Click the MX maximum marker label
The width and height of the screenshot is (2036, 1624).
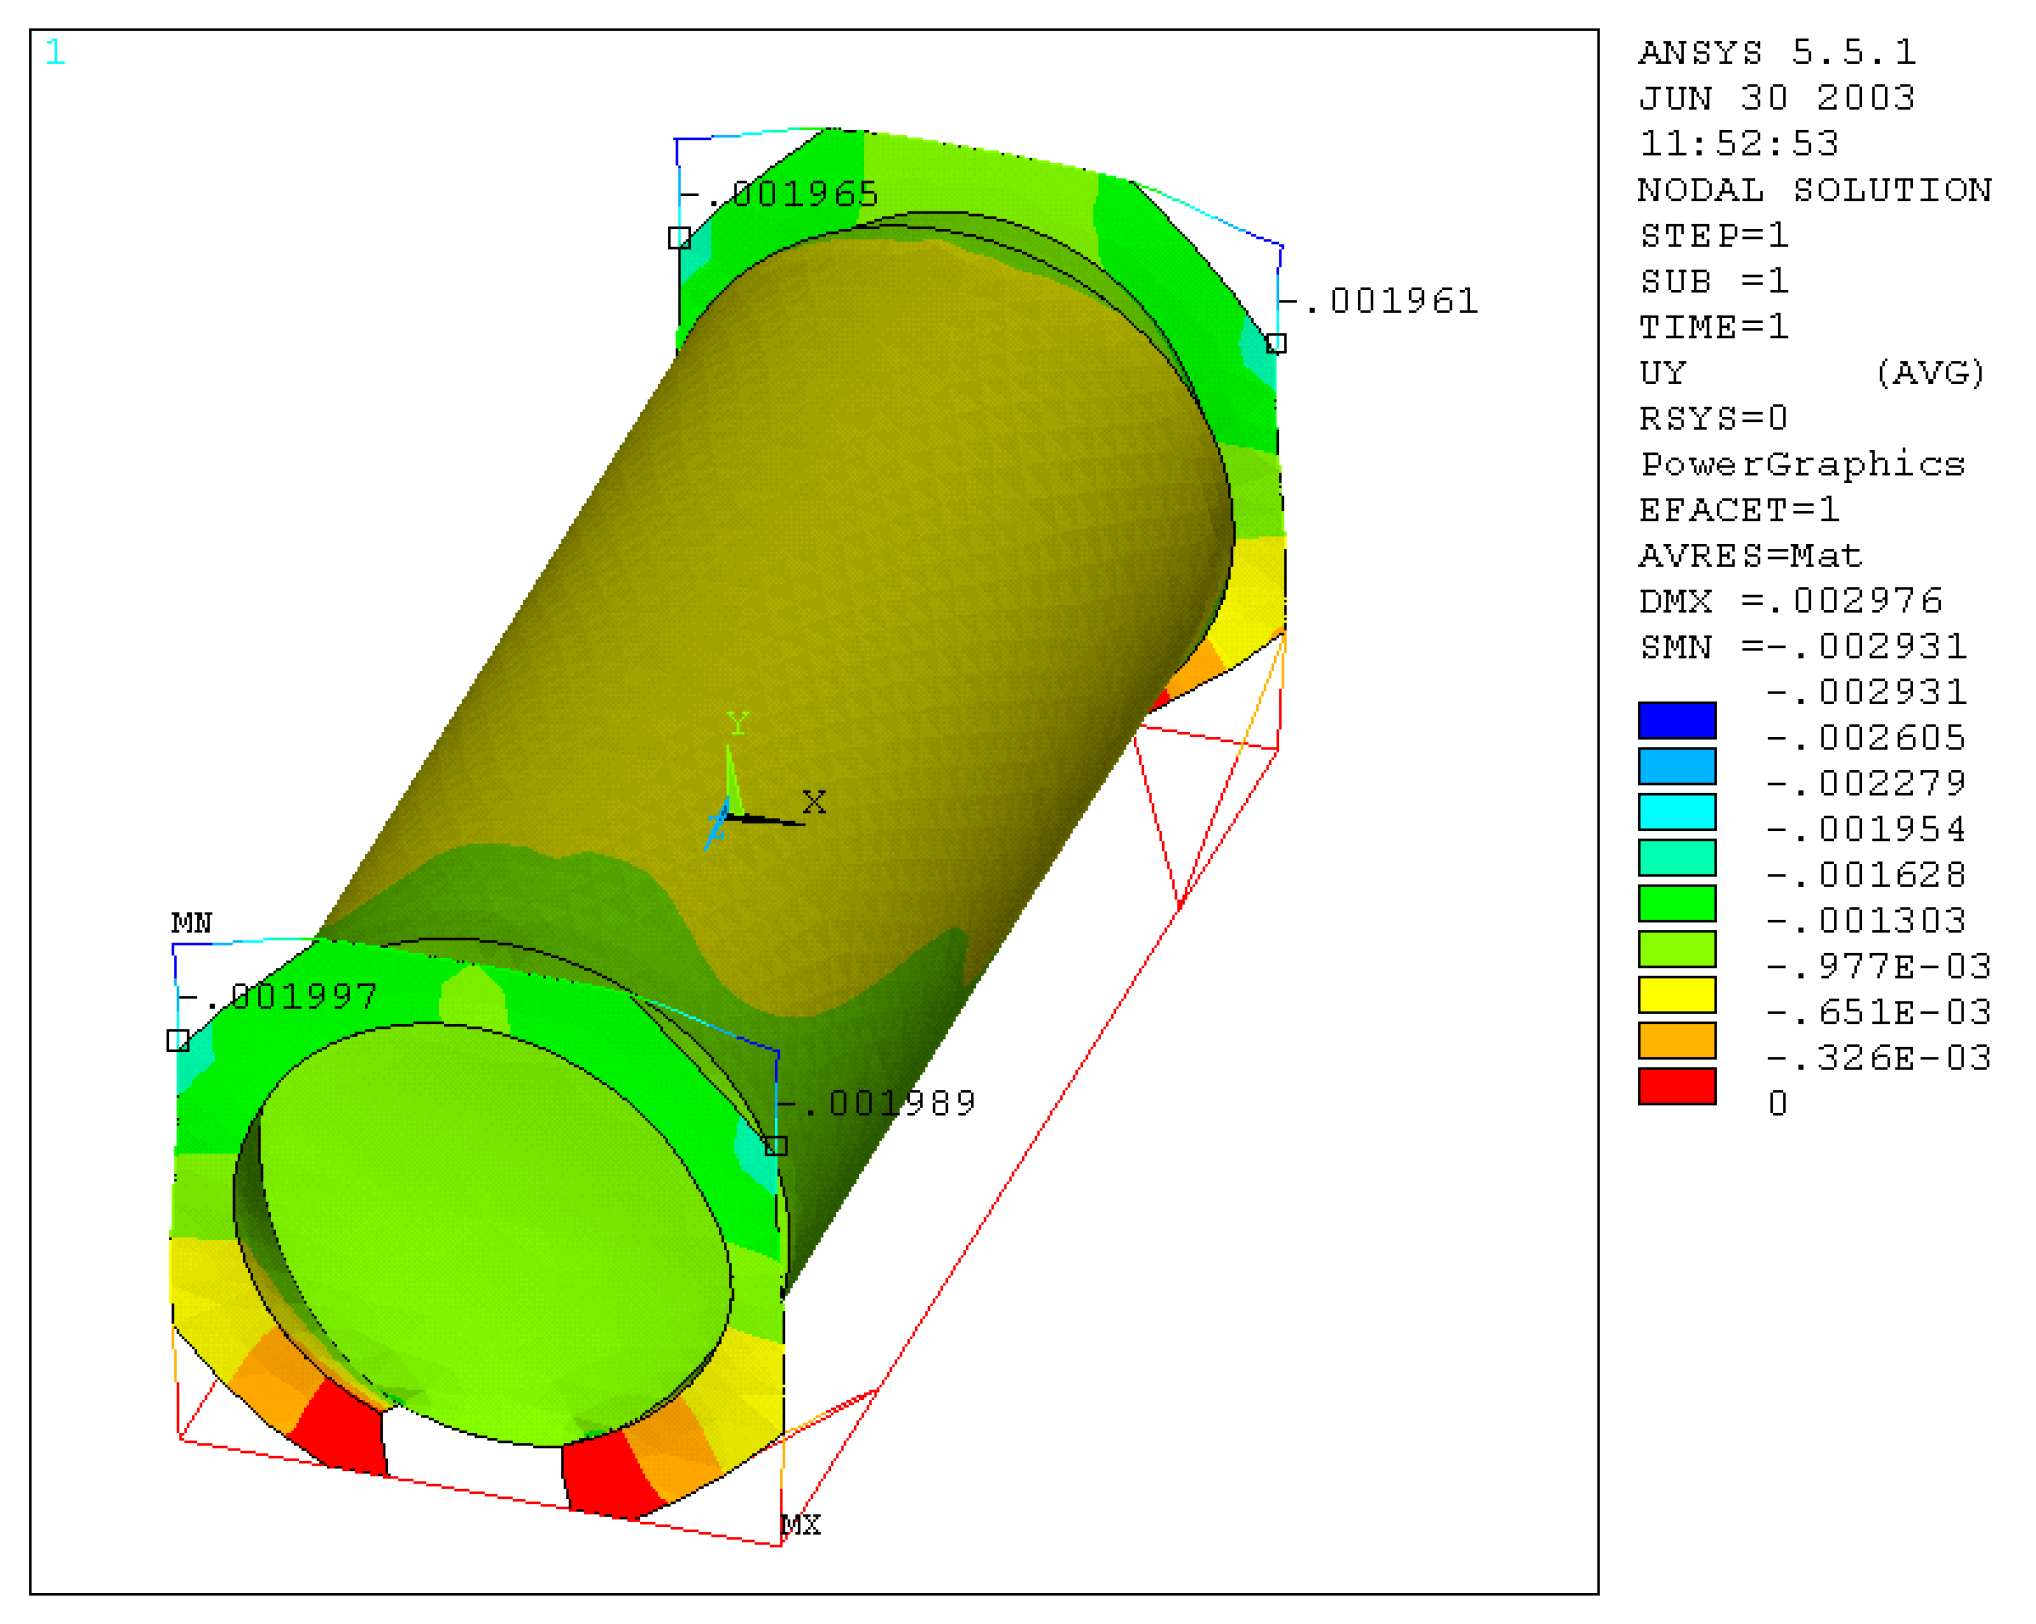tap(801, 1525)
